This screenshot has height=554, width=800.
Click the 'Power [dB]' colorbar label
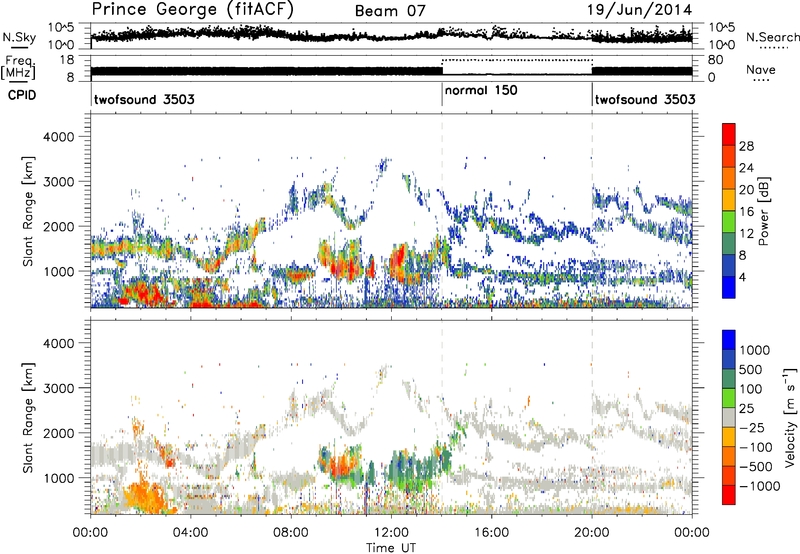point(763,211)
